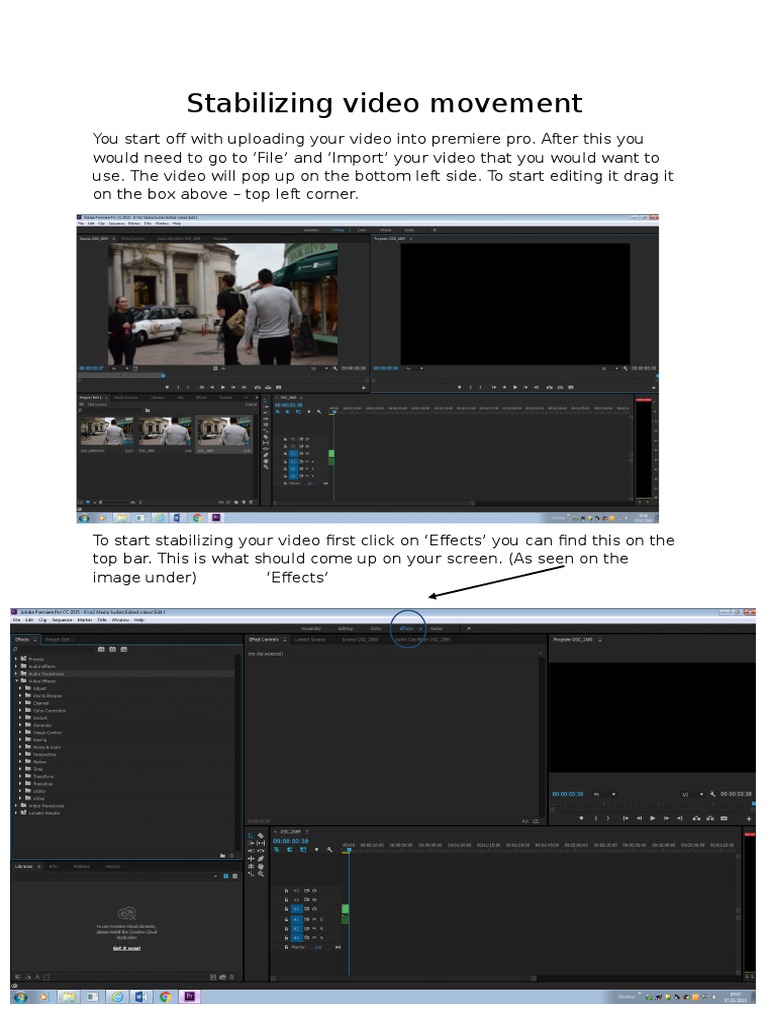Toggle the V1 track target label
This screenshot has height=1024, width=768.
[x=296, y=909]
